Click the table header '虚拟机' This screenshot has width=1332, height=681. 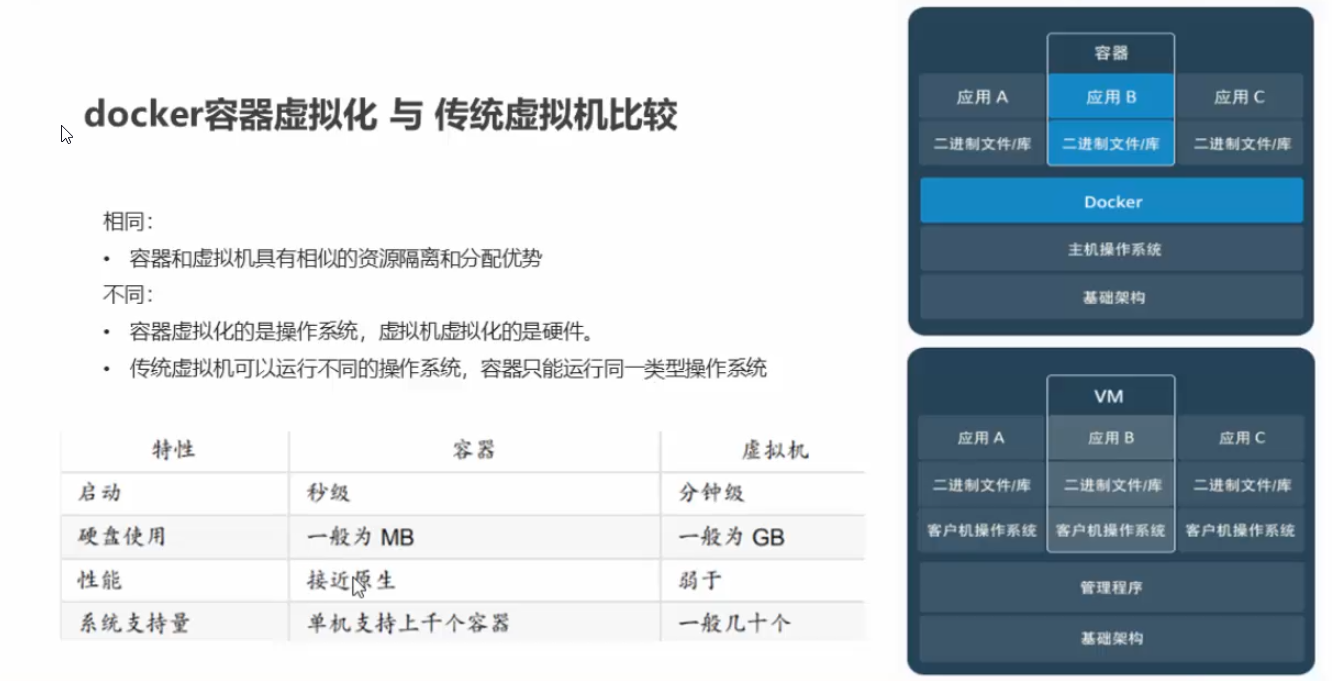tap(775, 450)
